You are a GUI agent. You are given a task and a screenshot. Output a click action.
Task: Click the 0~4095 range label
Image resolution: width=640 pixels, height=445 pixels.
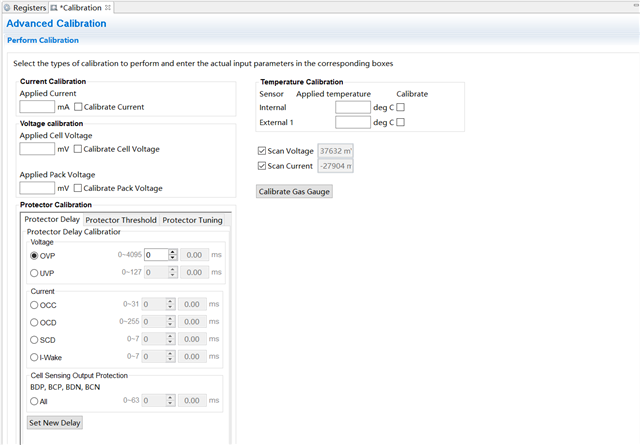click(130, 255)
